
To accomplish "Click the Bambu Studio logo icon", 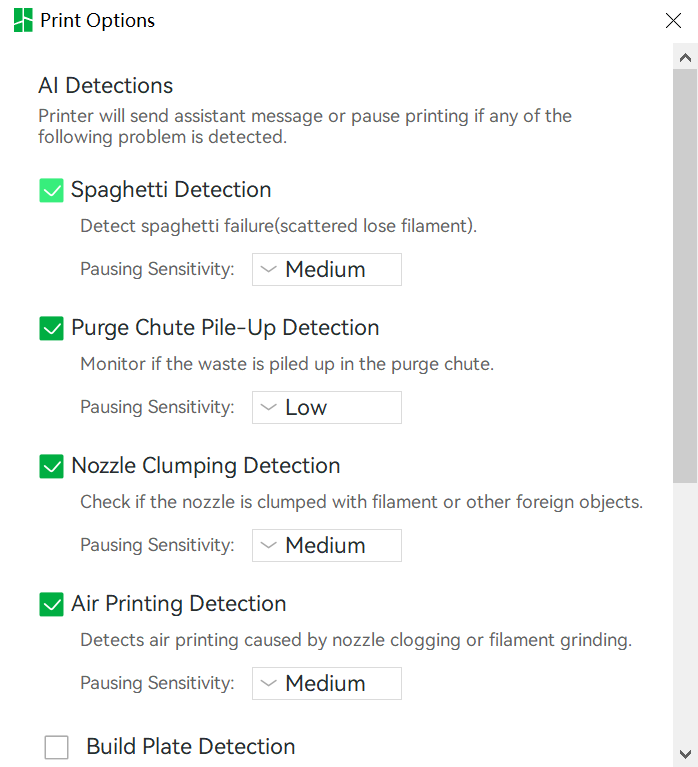I will pyautogui.click(x=23, y=20).
